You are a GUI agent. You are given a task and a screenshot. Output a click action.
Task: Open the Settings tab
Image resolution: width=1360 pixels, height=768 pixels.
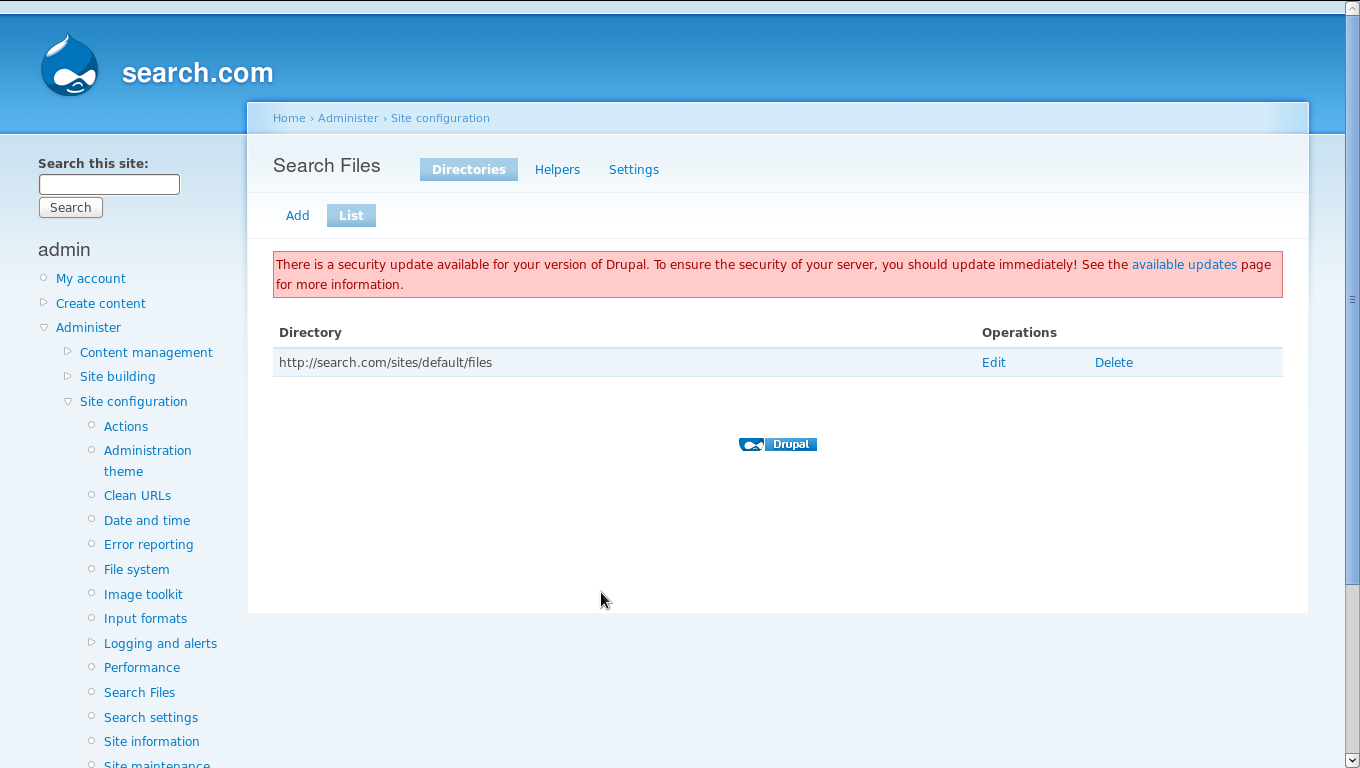click(633, 170)
